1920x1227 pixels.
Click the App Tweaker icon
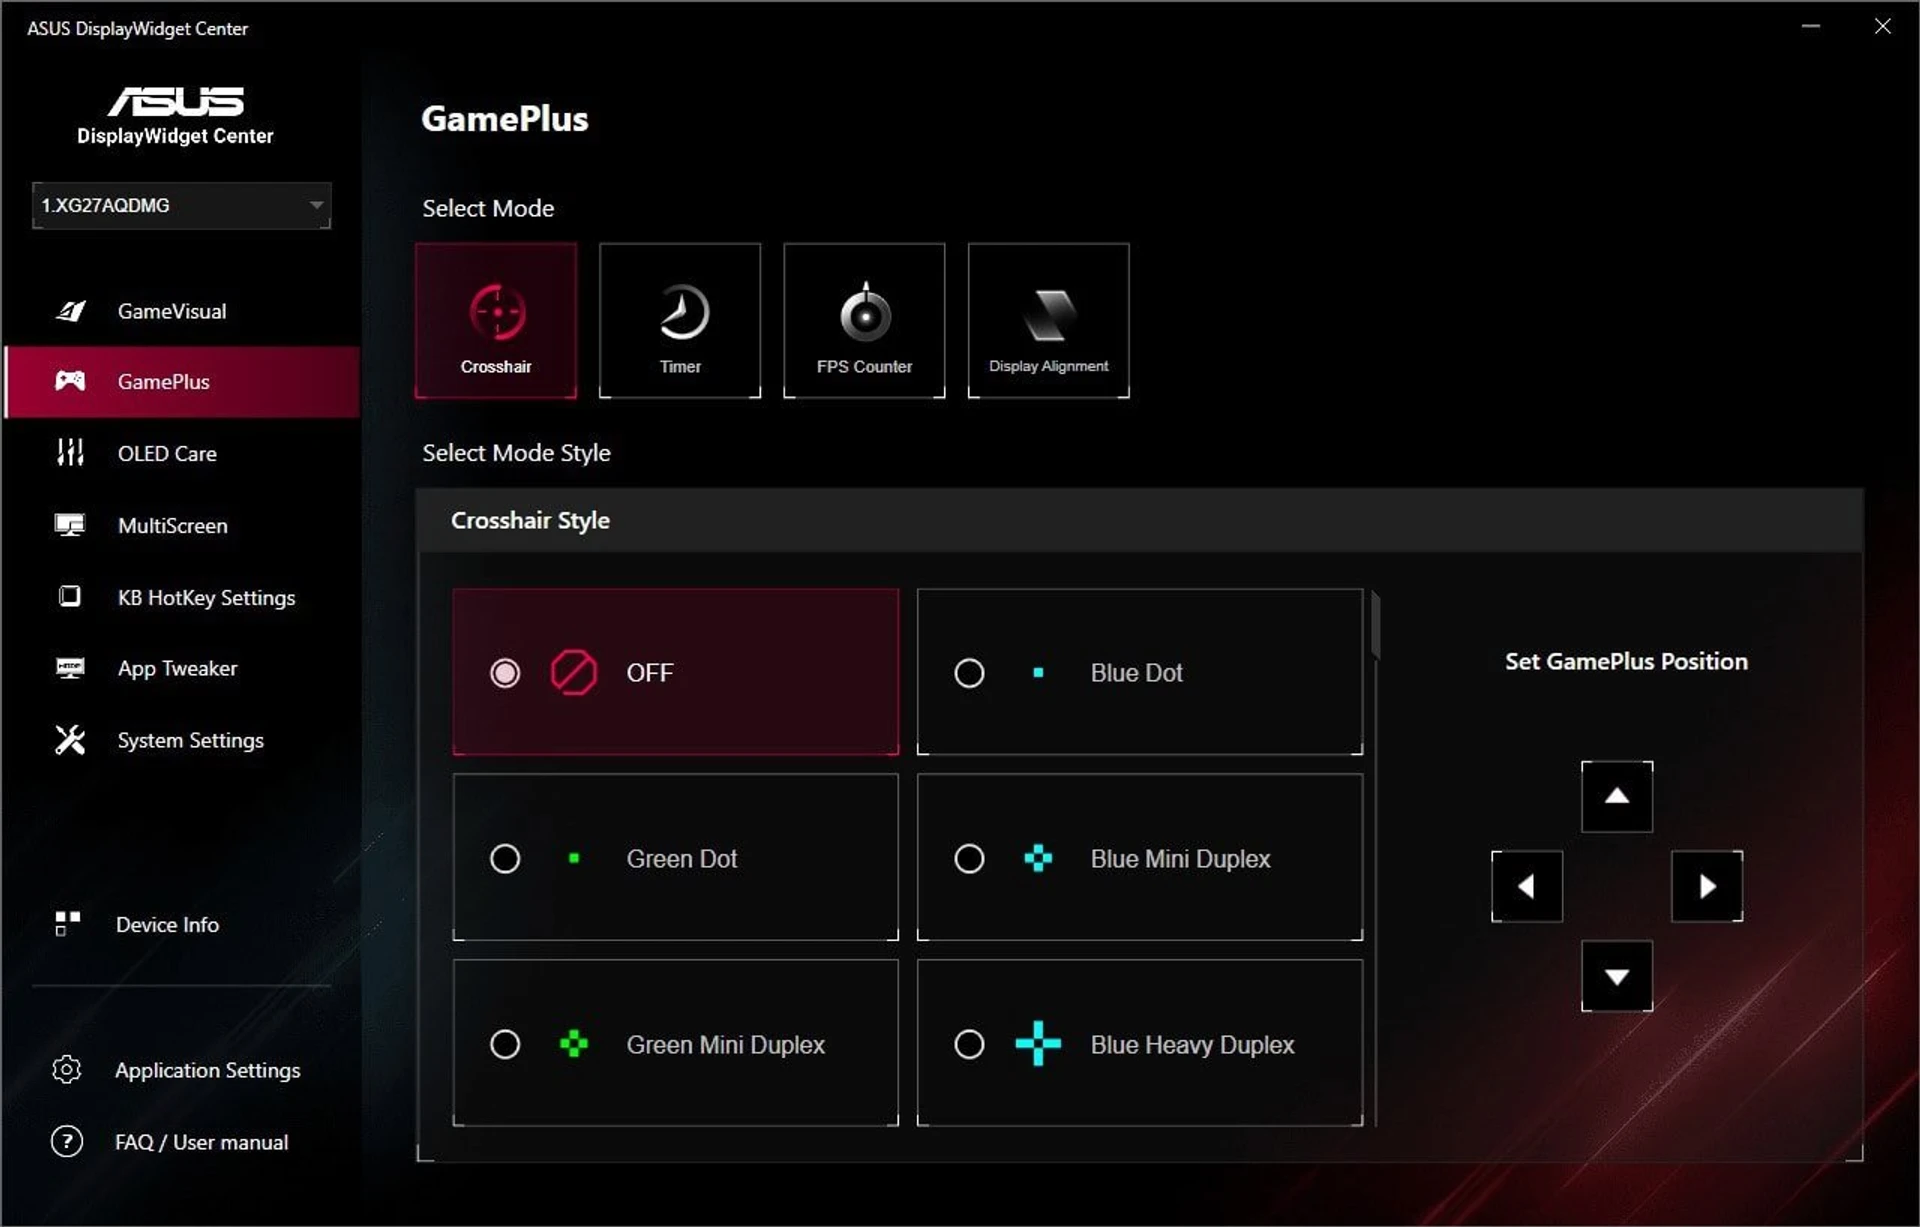pyautogui.click(x=70, y=668)
